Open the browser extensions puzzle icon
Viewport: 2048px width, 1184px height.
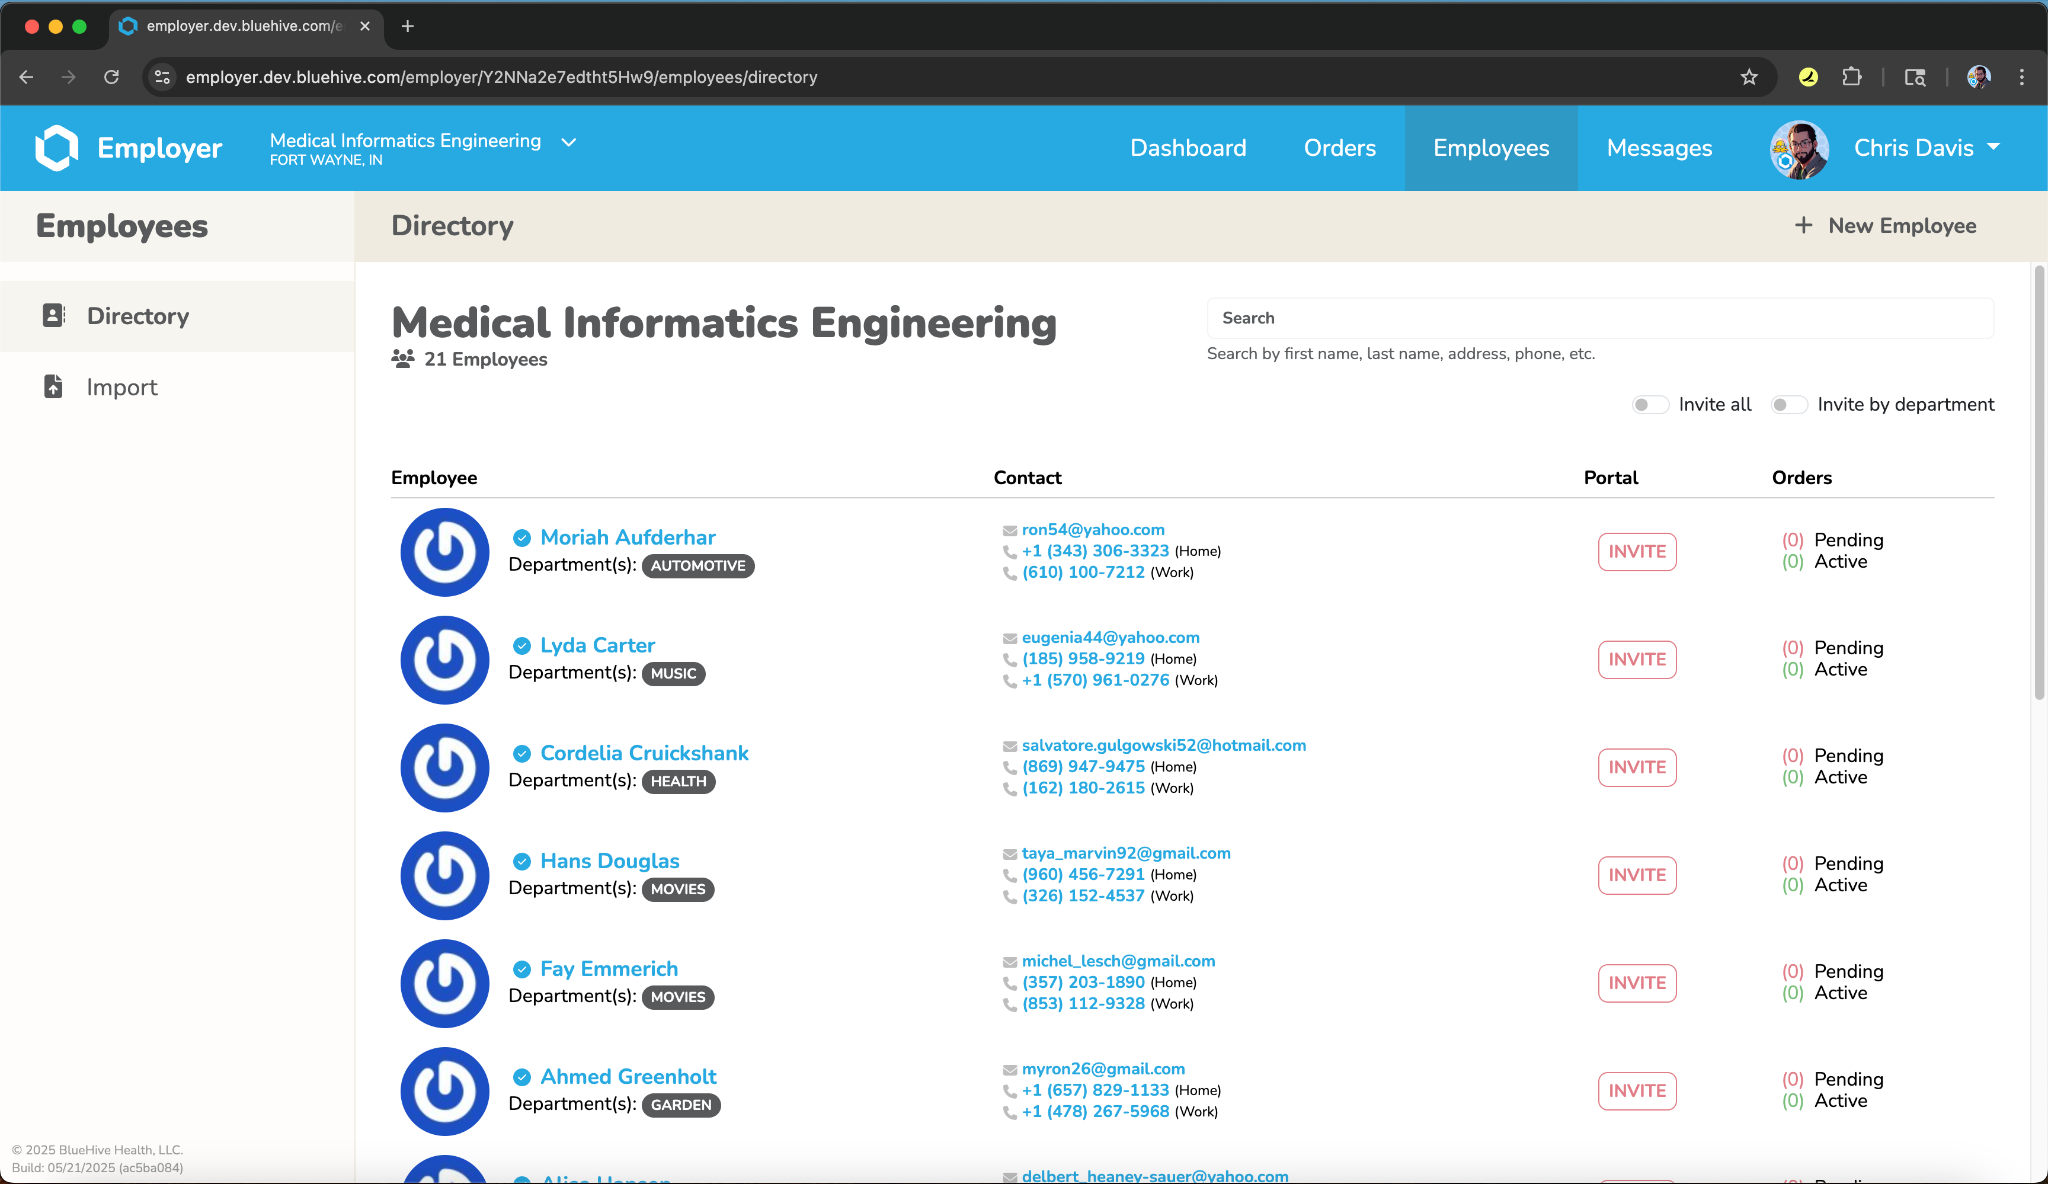coord(1851,77)
